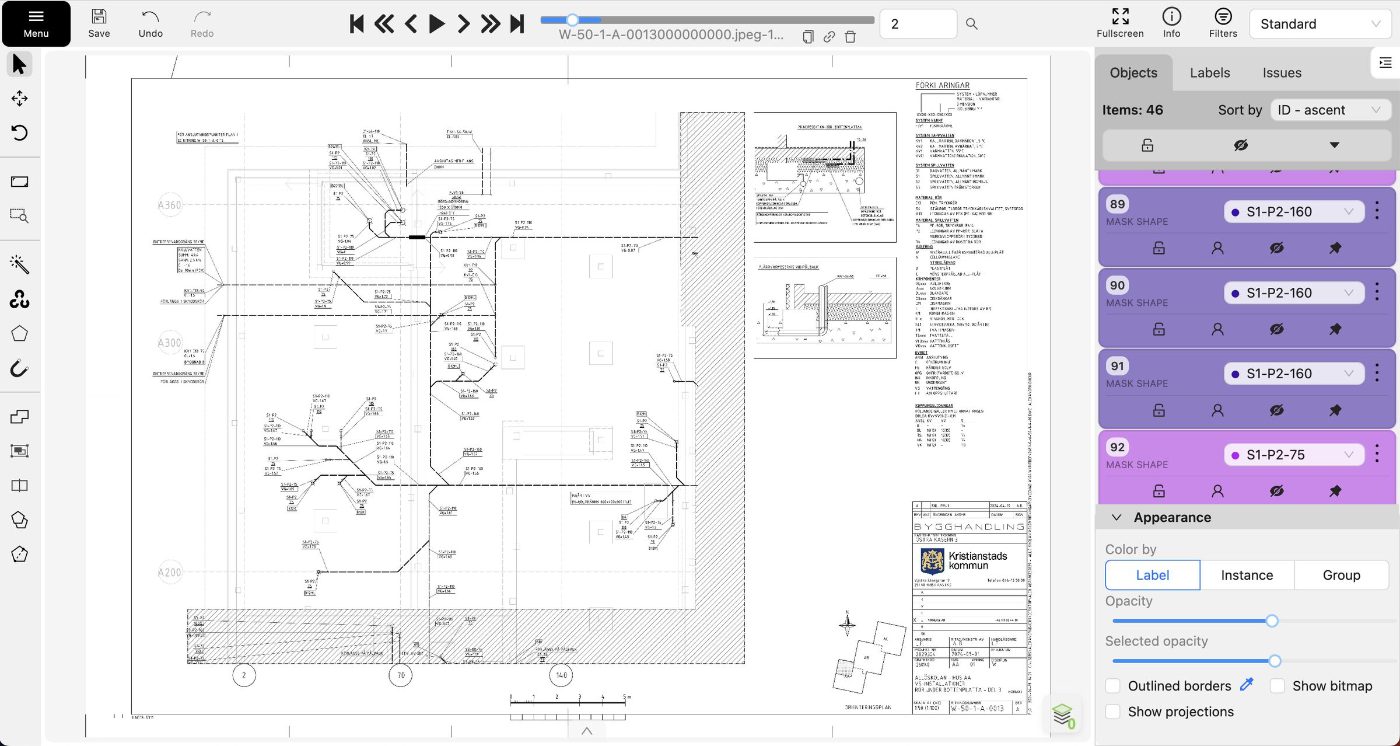Copy link to the current frame

829,37
